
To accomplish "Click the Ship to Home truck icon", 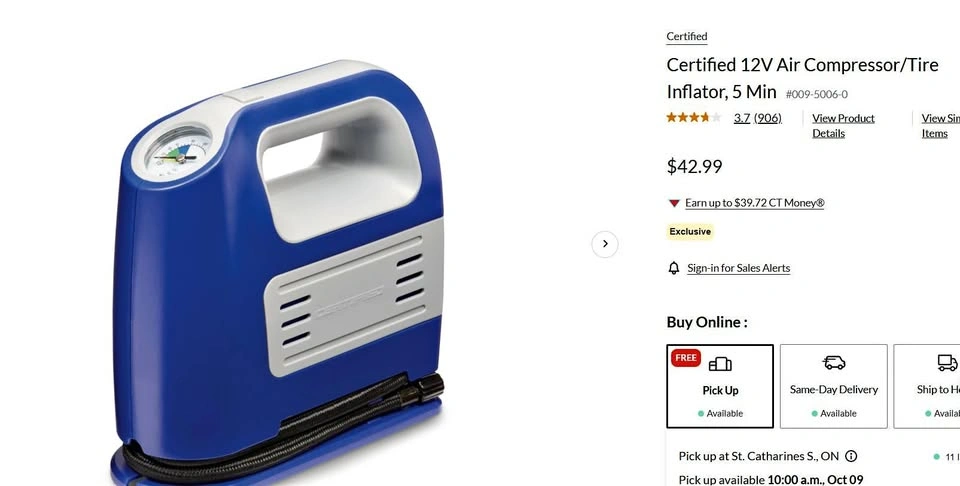I will tap(947, 363).
